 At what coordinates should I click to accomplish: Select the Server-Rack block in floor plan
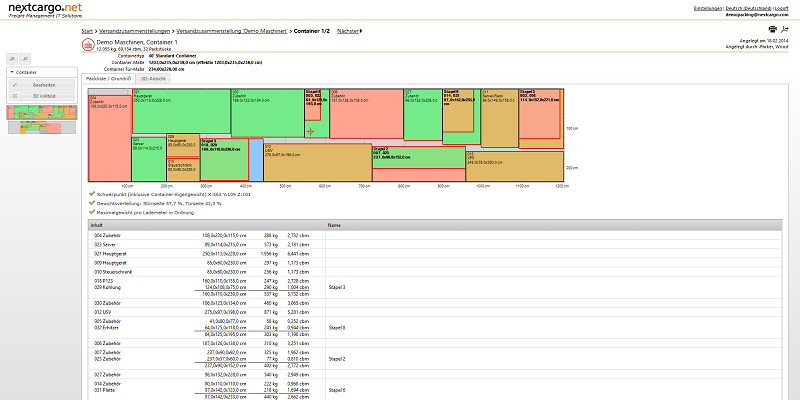click(499, 118)
